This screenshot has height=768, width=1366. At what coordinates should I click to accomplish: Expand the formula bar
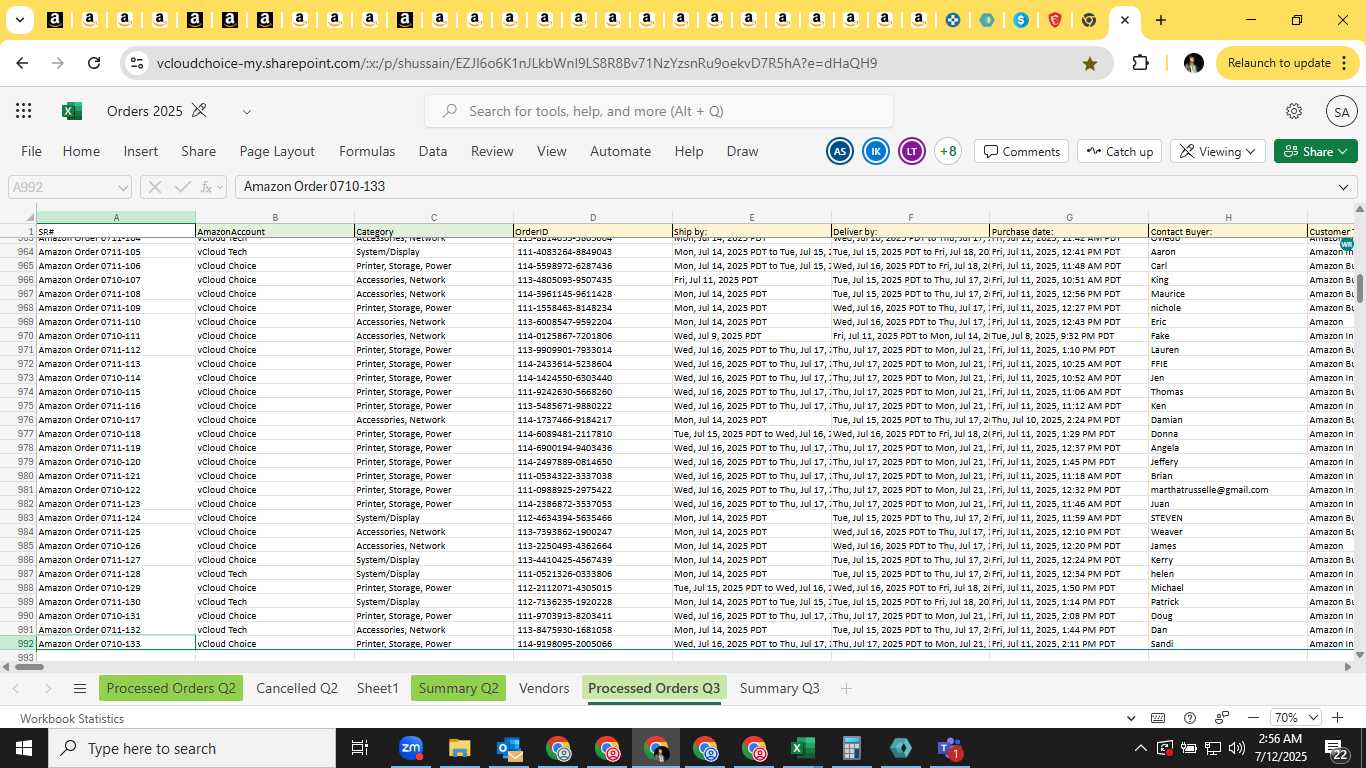[1343, 187]
